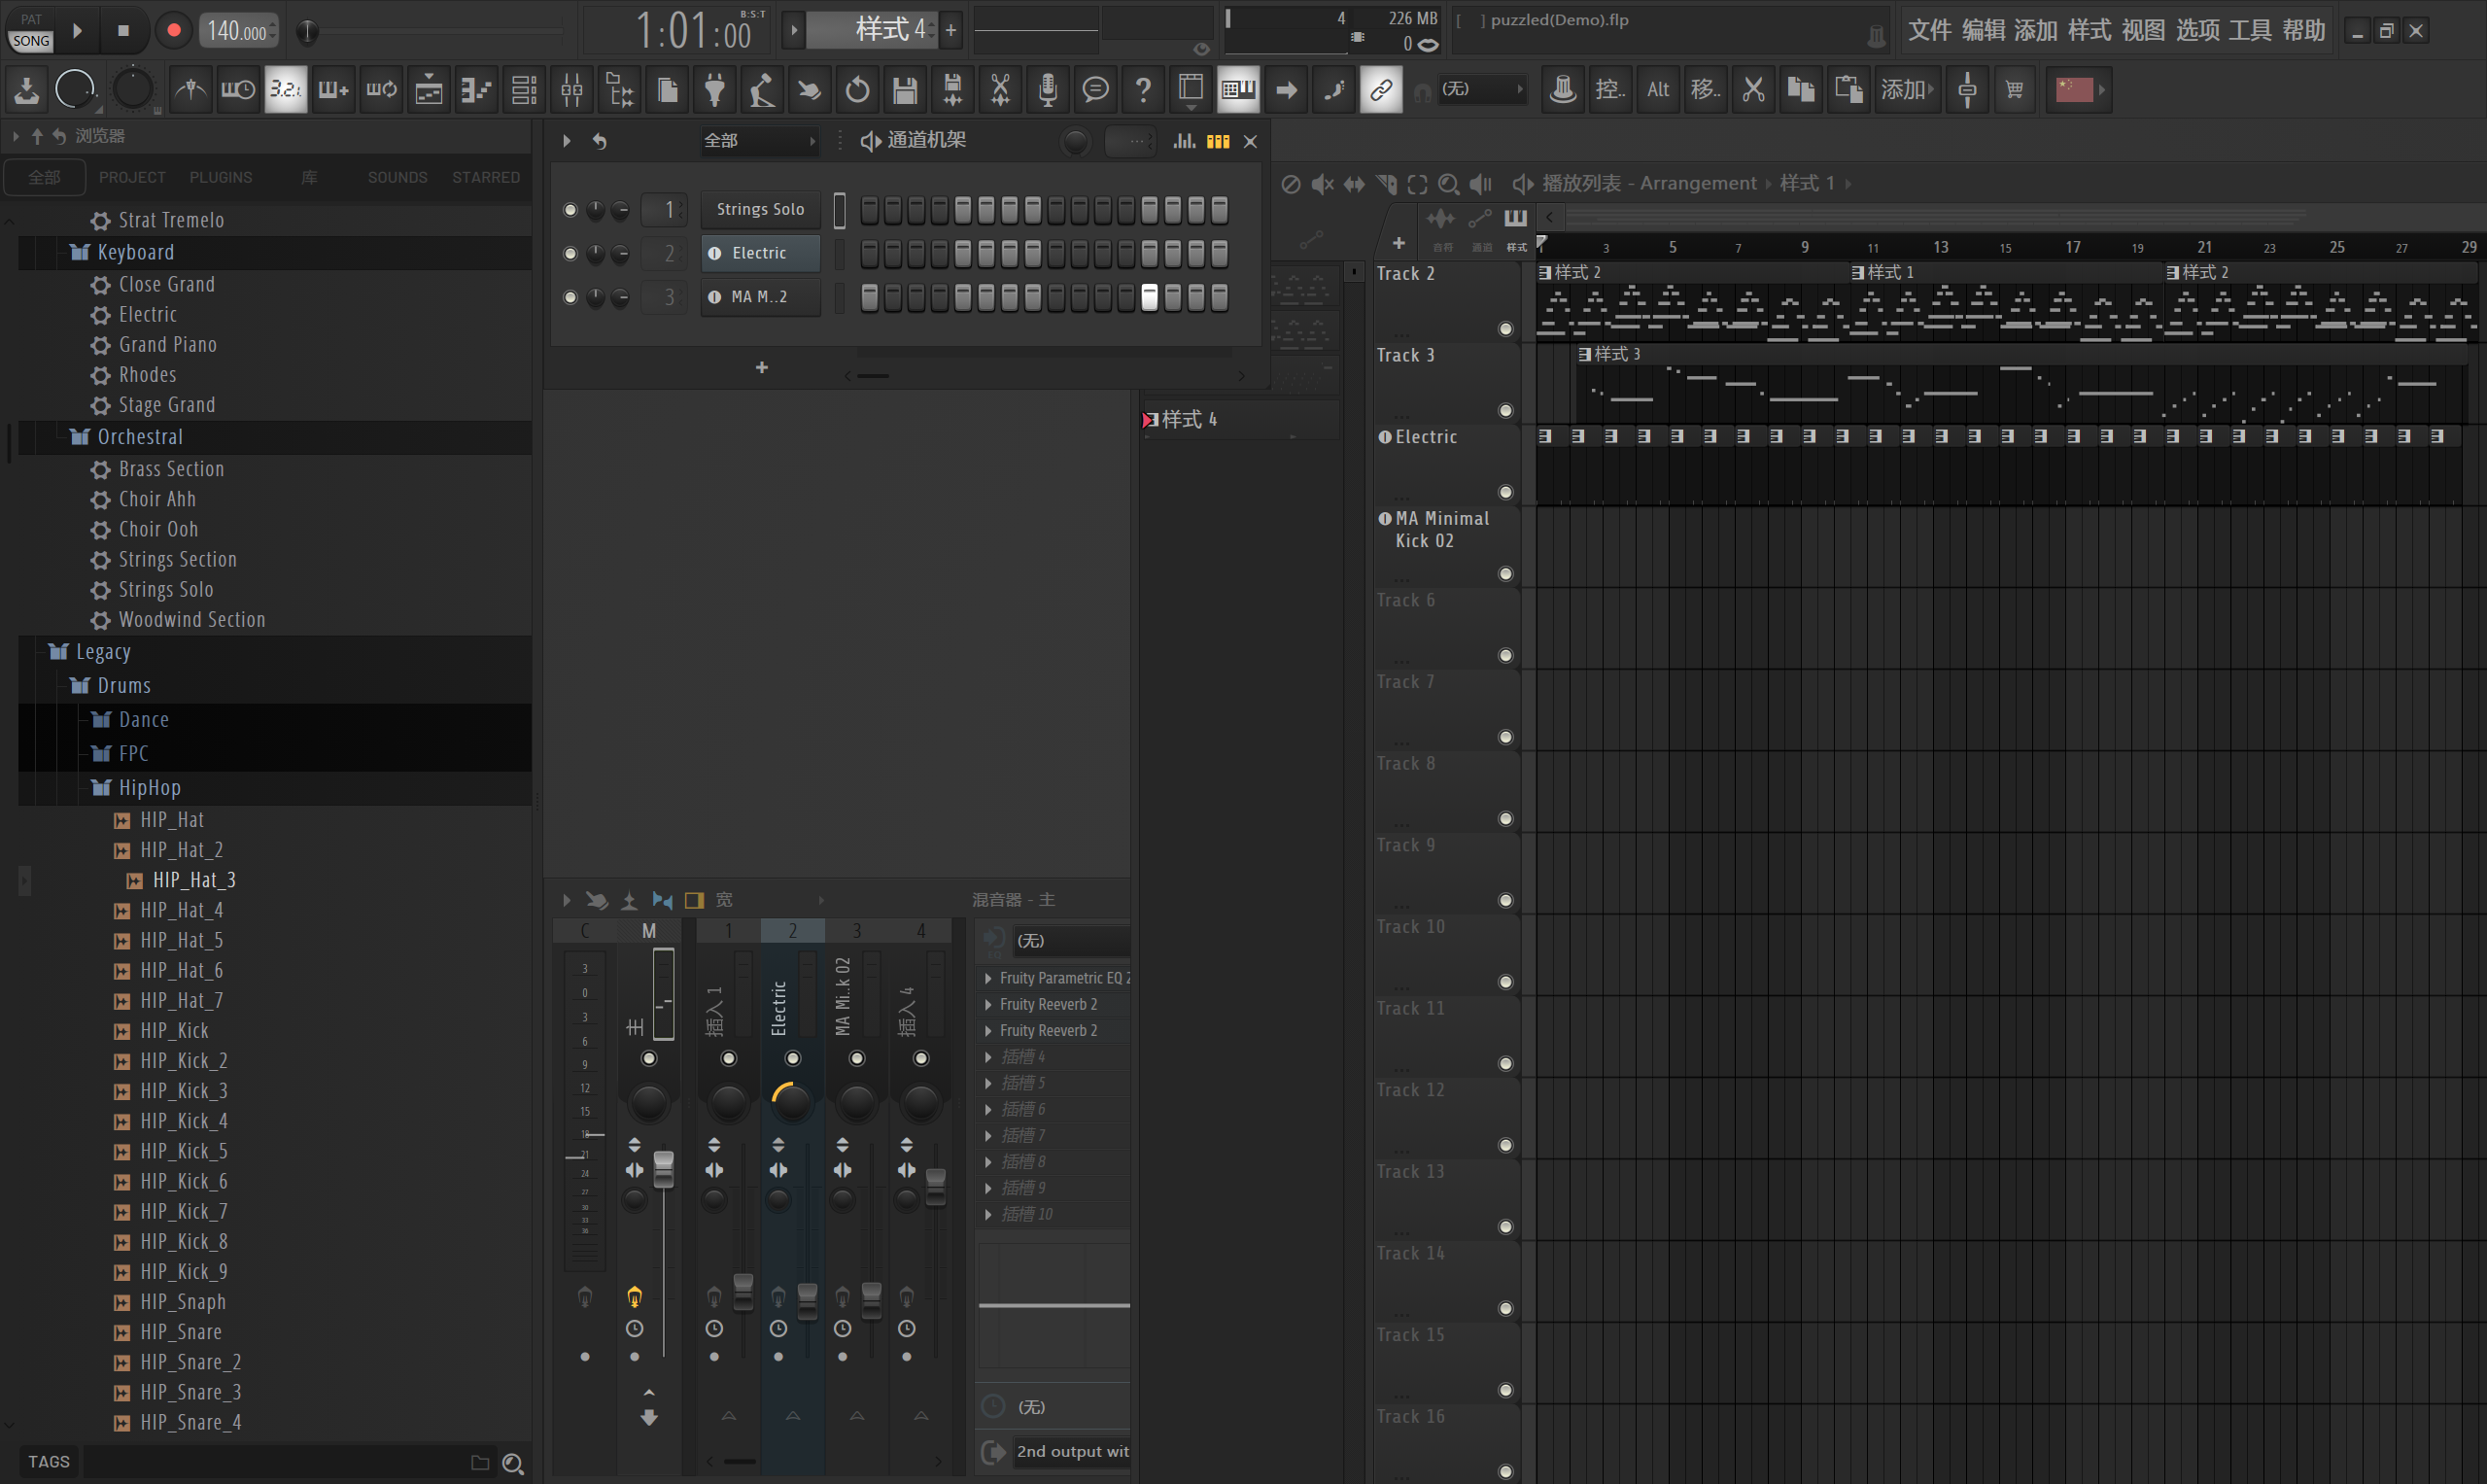Click the metronome icon

[190, 90]
